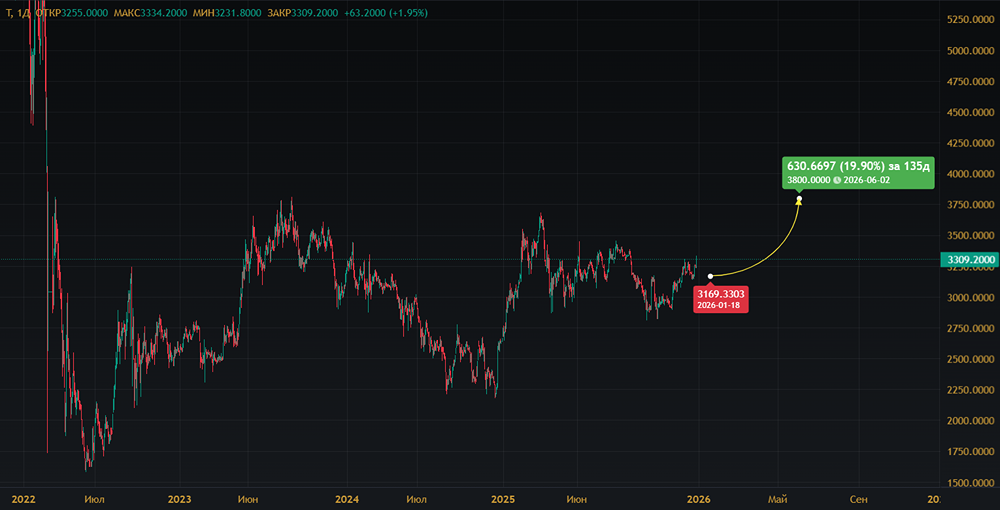Click the Июл label following 2022
This screenshot has width=1000, height=510.
[x=95, y=499]
